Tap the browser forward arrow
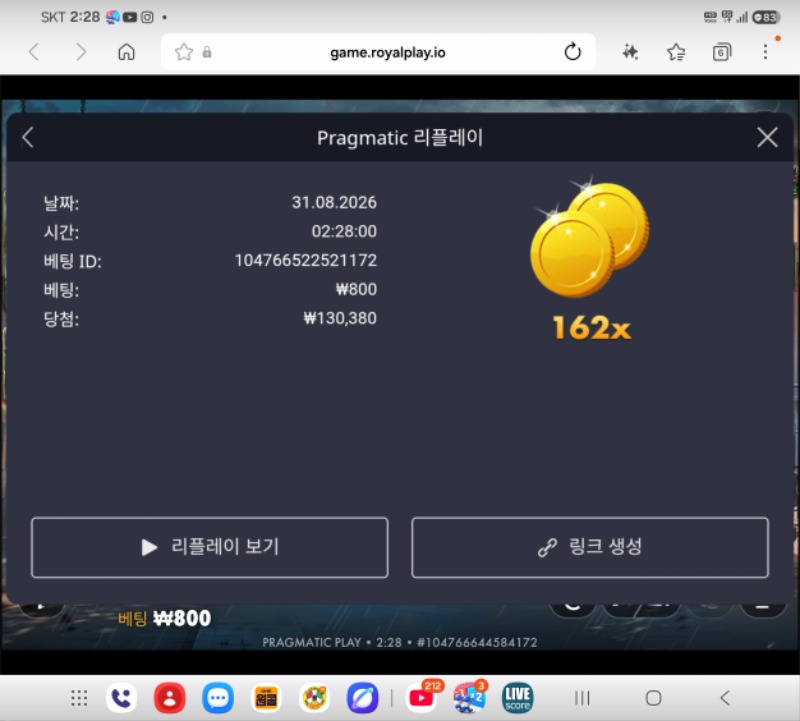 81,52
